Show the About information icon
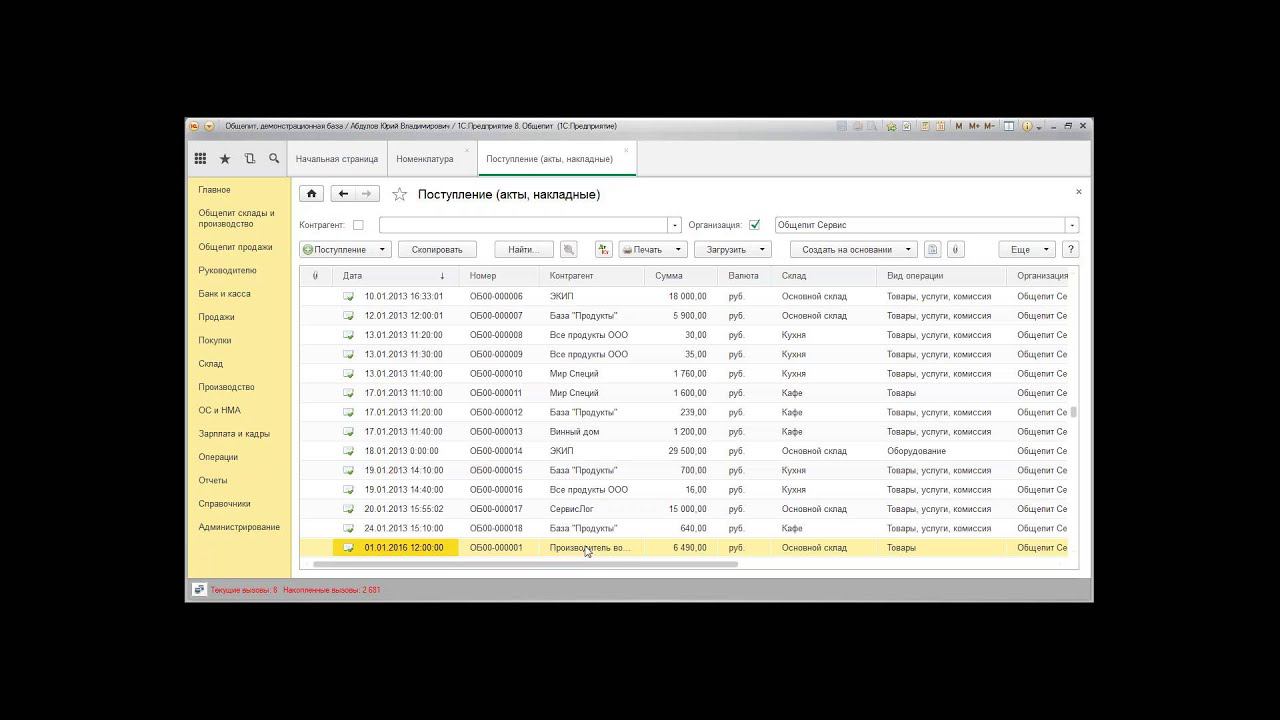 tap(1027, 126)
